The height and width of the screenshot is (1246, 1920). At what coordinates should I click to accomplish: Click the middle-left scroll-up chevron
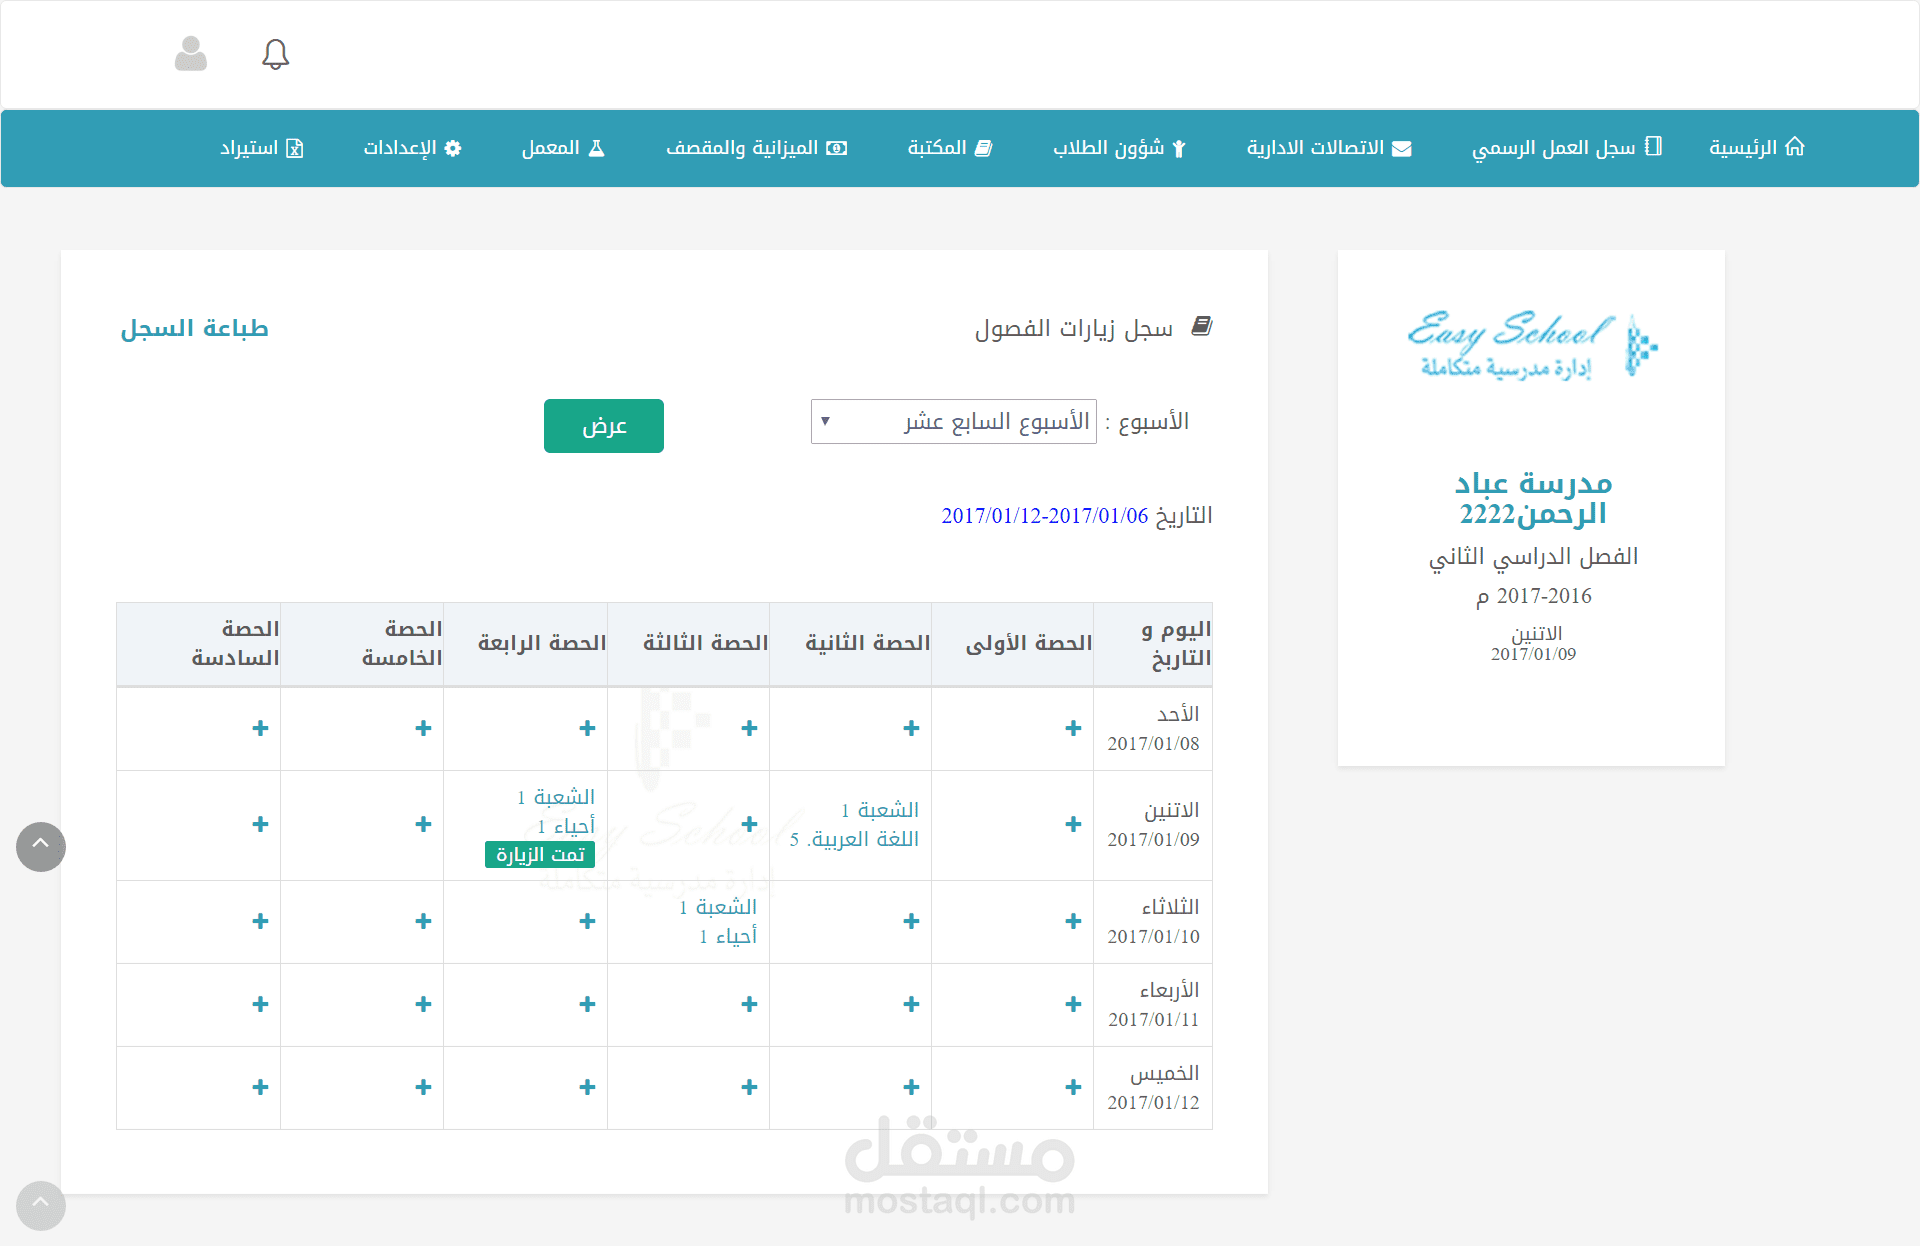pyautogui.click(x=40, y=847)
